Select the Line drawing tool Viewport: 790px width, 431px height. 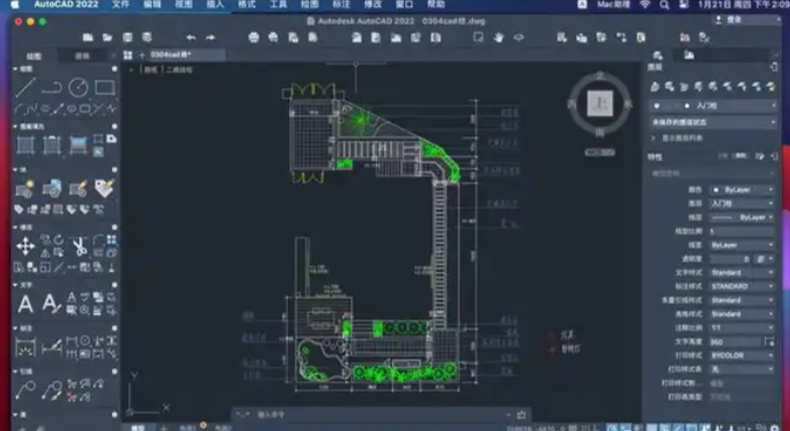pos(25,88)
